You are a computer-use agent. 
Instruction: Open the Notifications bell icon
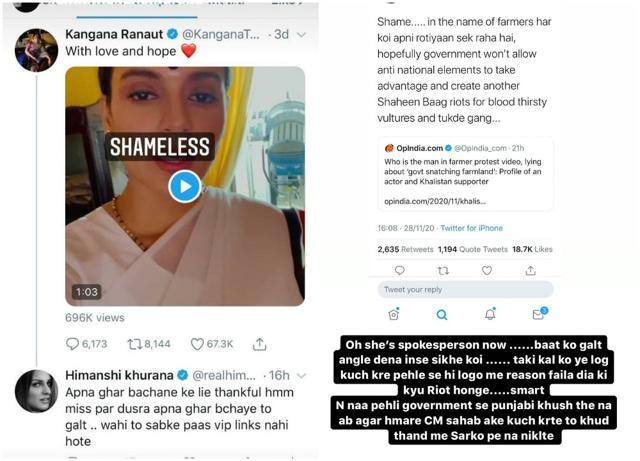click(x=490, y=314)
